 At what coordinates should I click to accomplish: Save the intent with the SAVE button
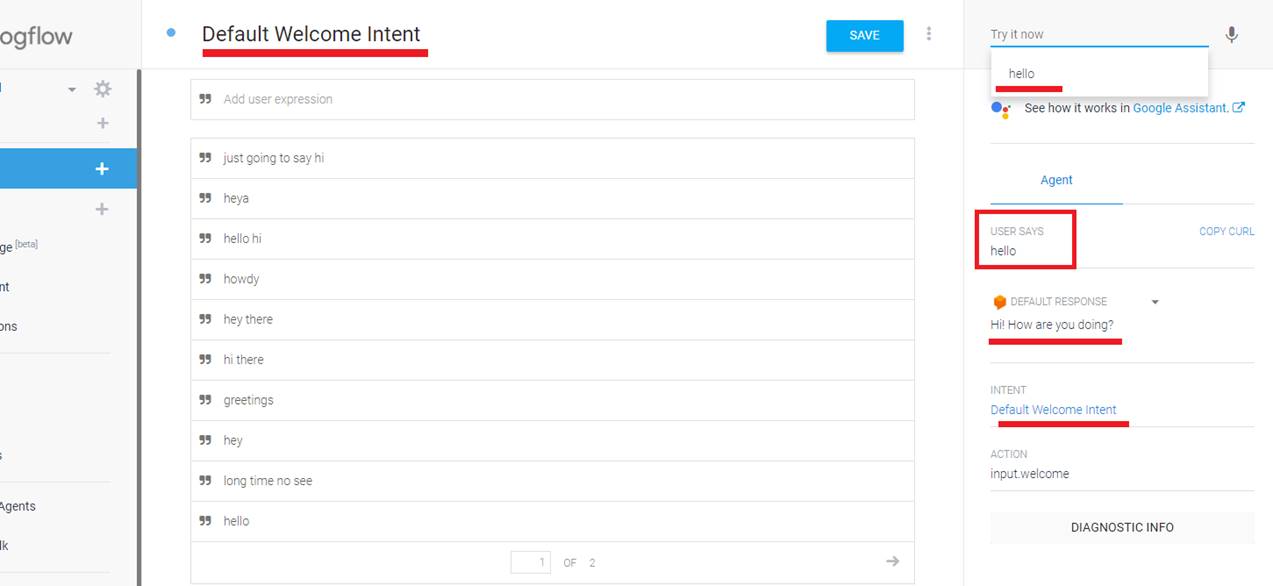point(864,35)
